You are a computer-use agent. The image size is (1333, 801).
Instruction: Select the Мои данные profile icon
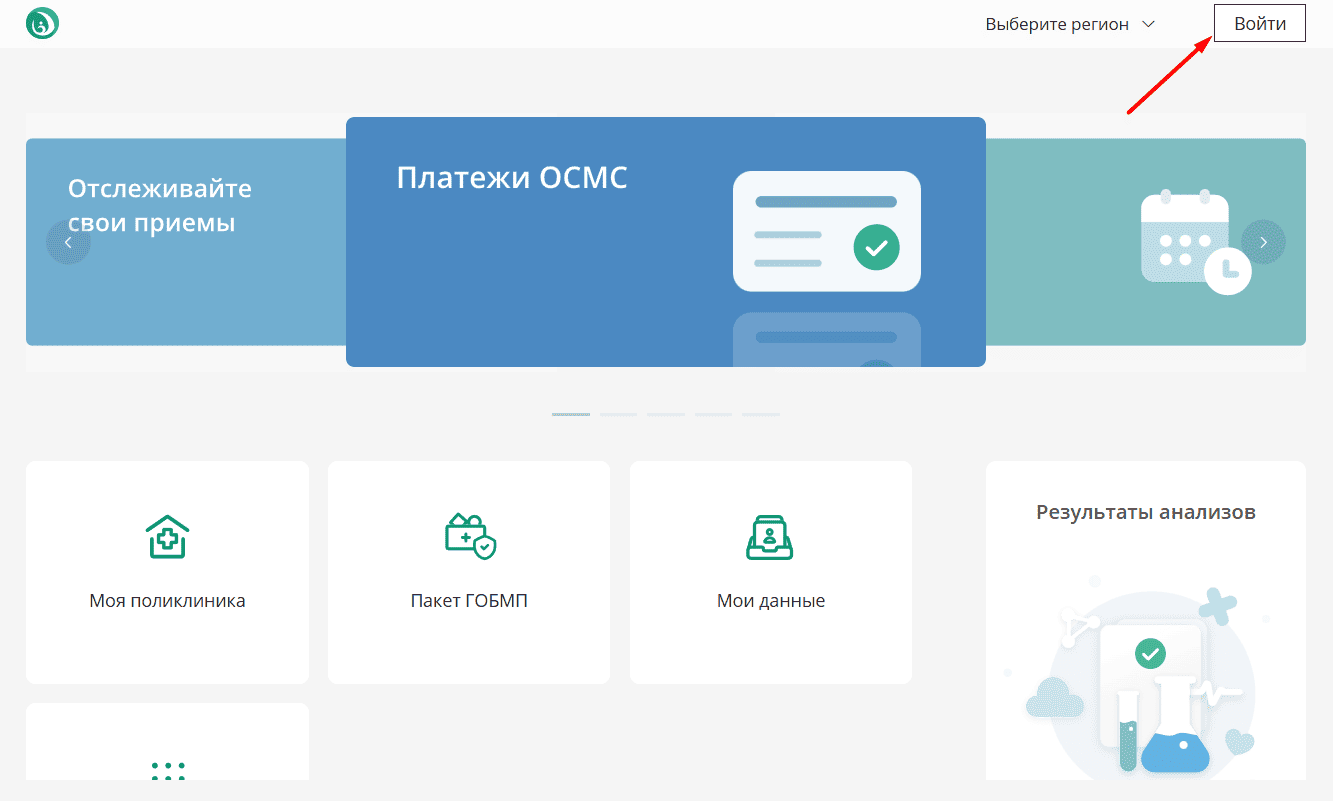click(770, 537)
